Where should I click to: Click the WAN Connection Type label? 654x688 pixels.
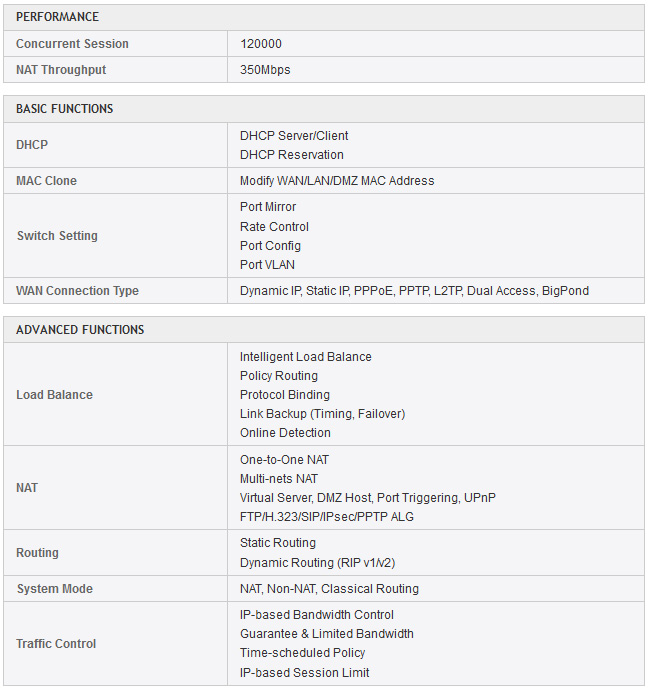coord(77,291)
